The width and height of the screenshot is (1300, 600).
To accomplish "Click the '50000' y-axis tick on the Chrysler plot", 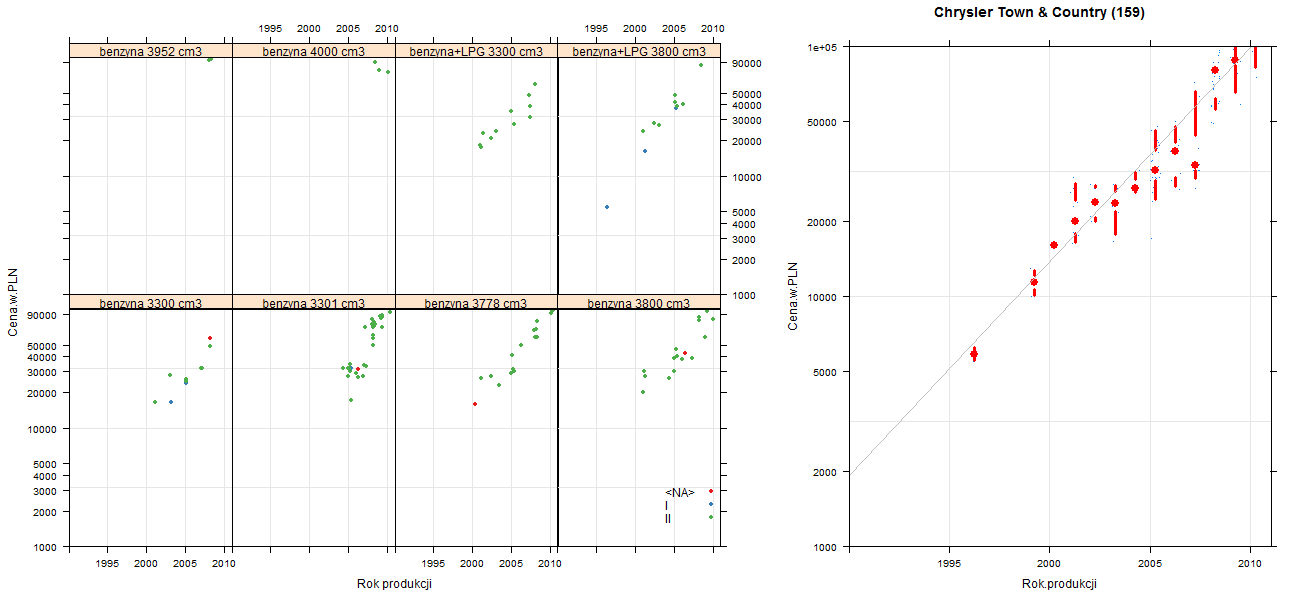I will tap(824, 122).
